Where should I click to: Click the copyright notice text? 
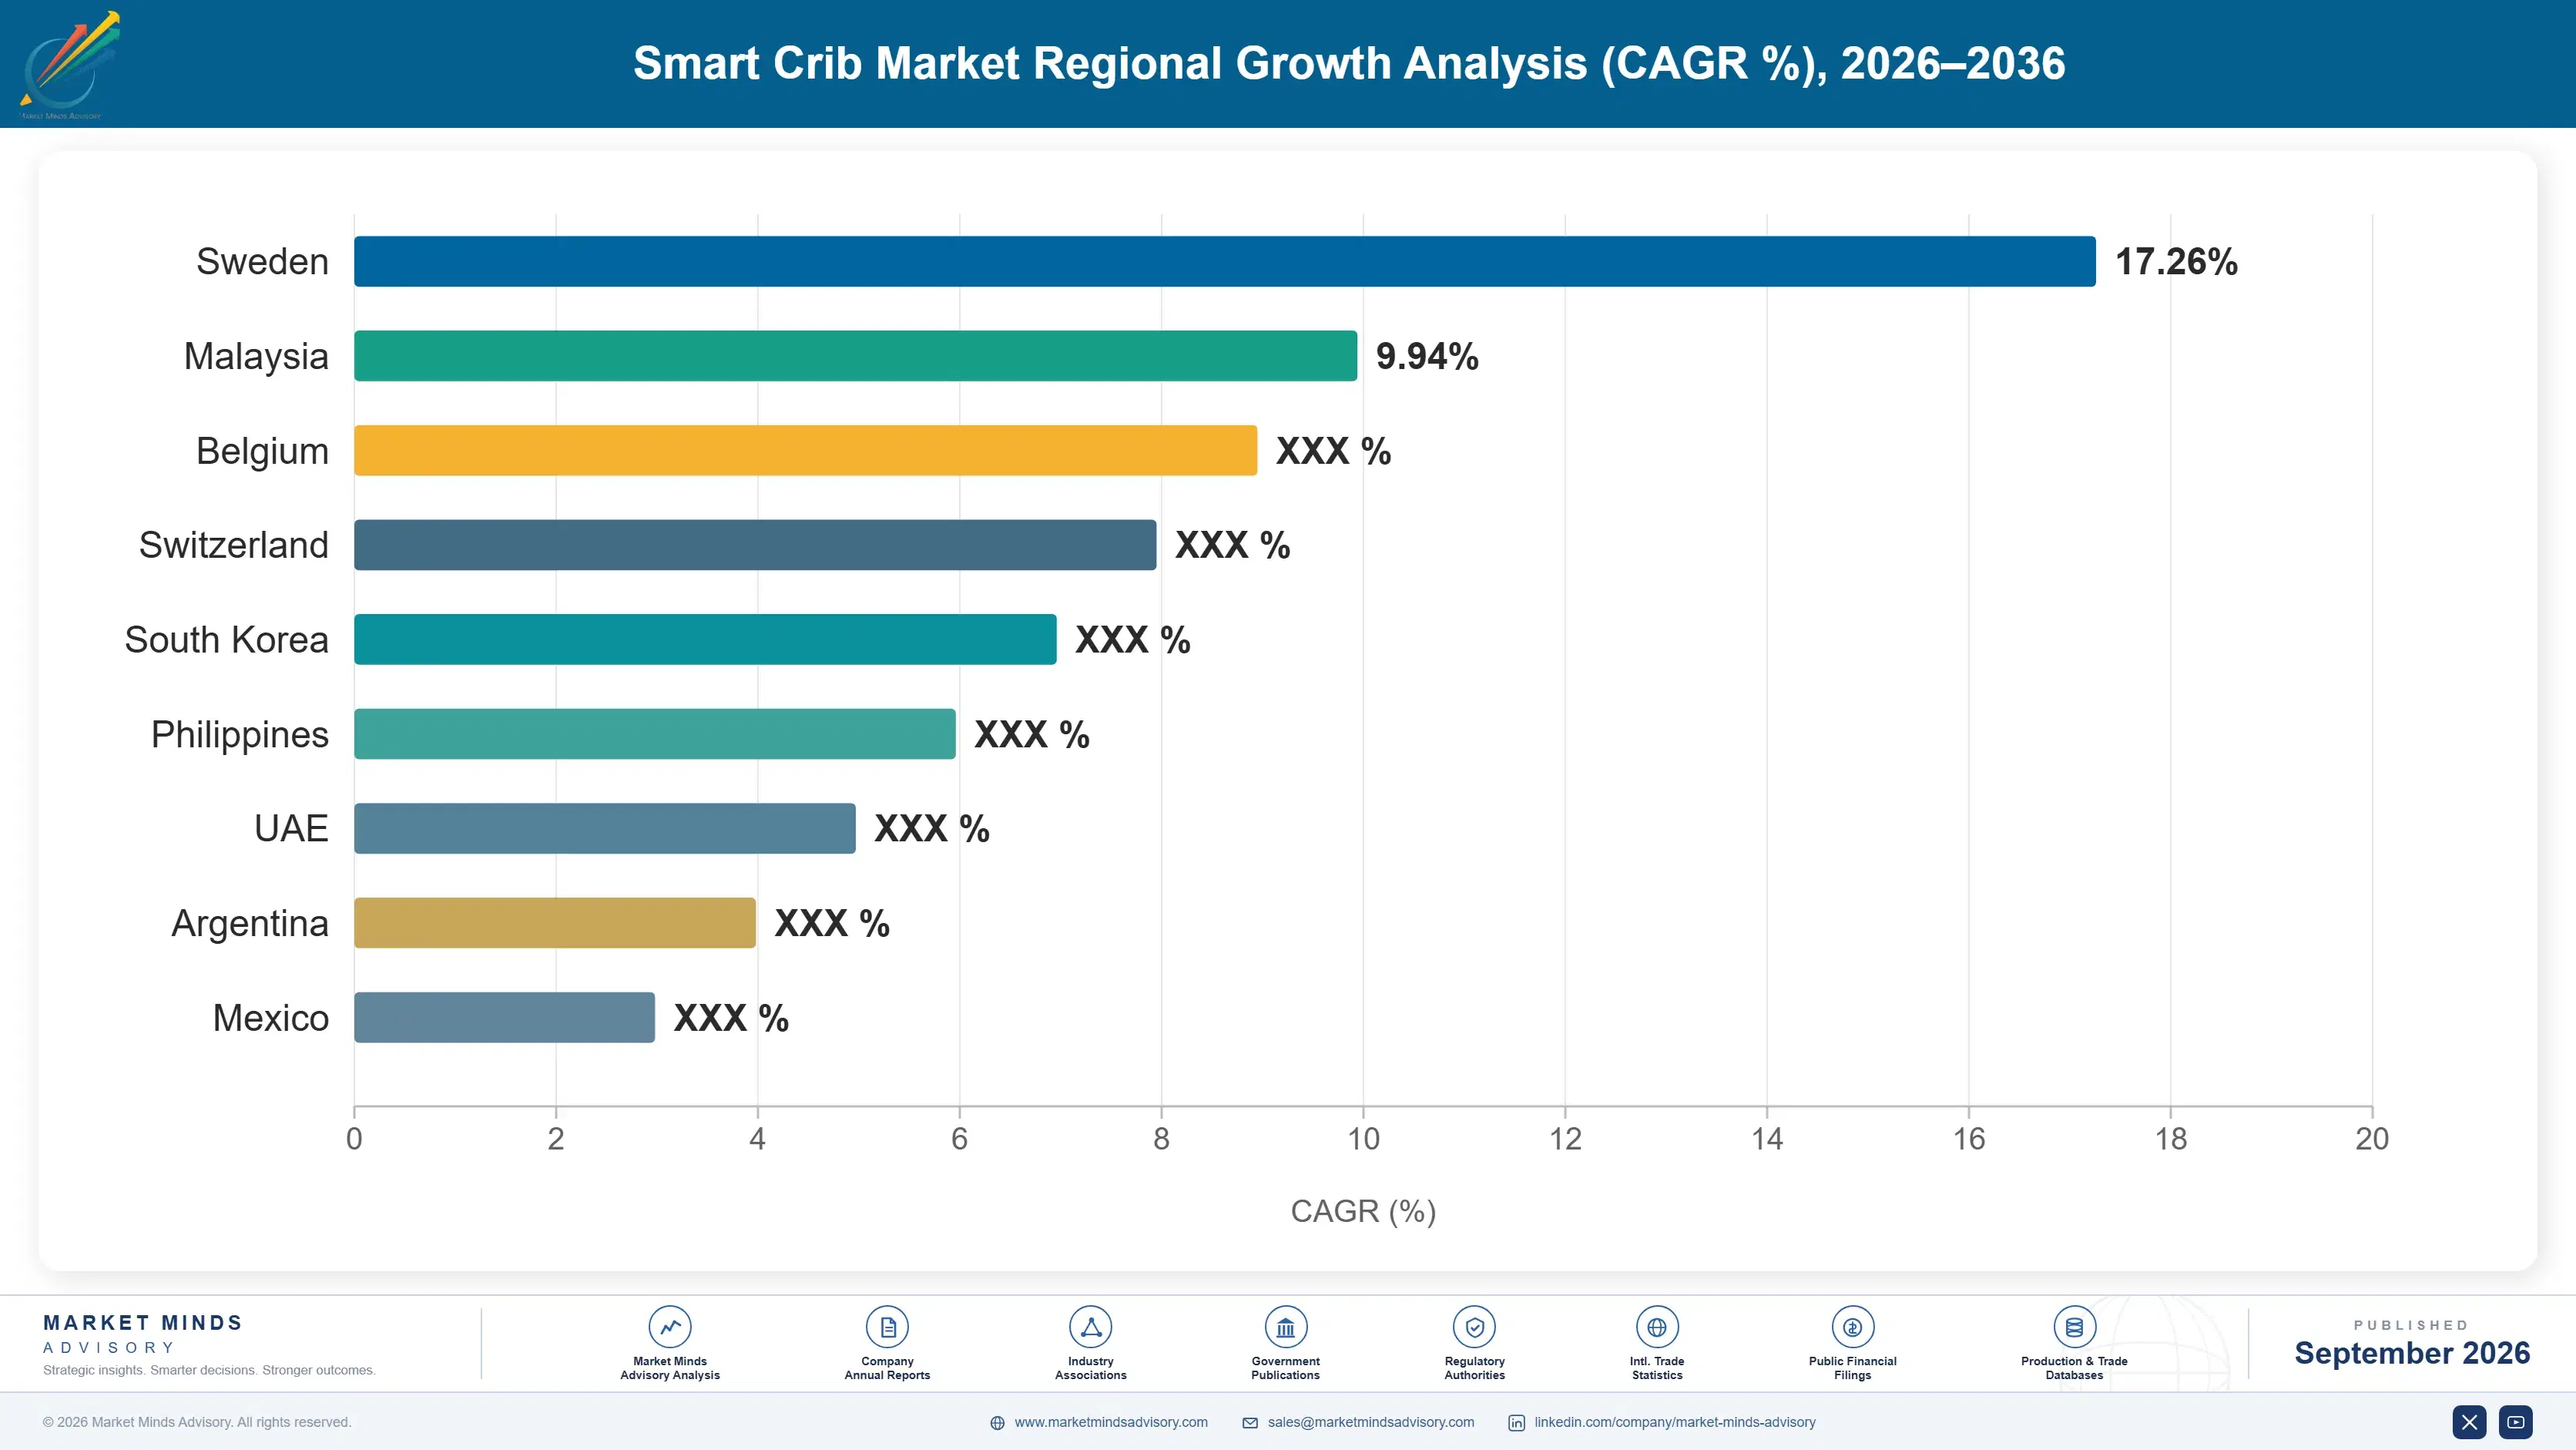tap(197, 1422)
